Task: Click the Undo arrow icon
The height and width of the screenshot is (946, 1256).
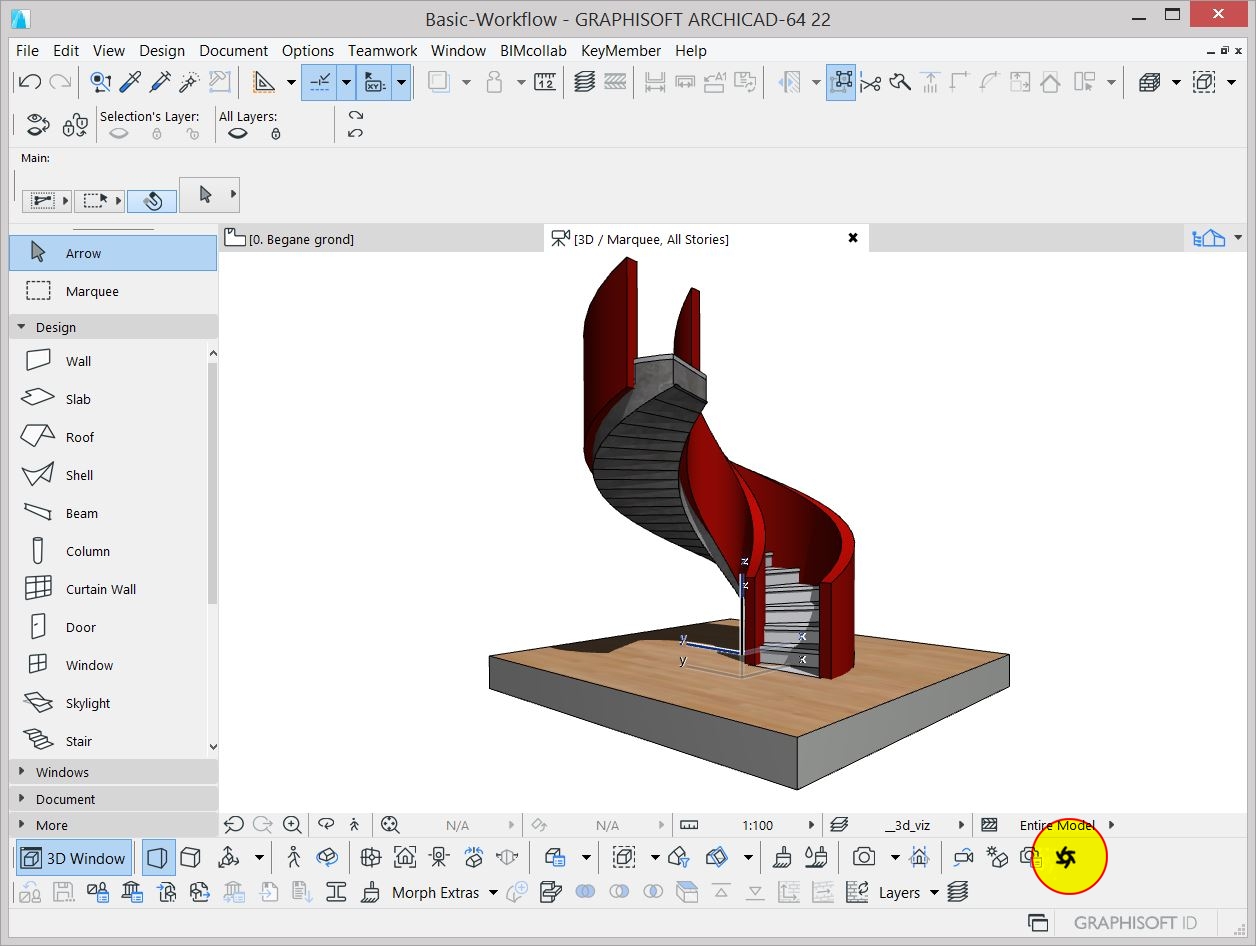Action: point(29,82)
